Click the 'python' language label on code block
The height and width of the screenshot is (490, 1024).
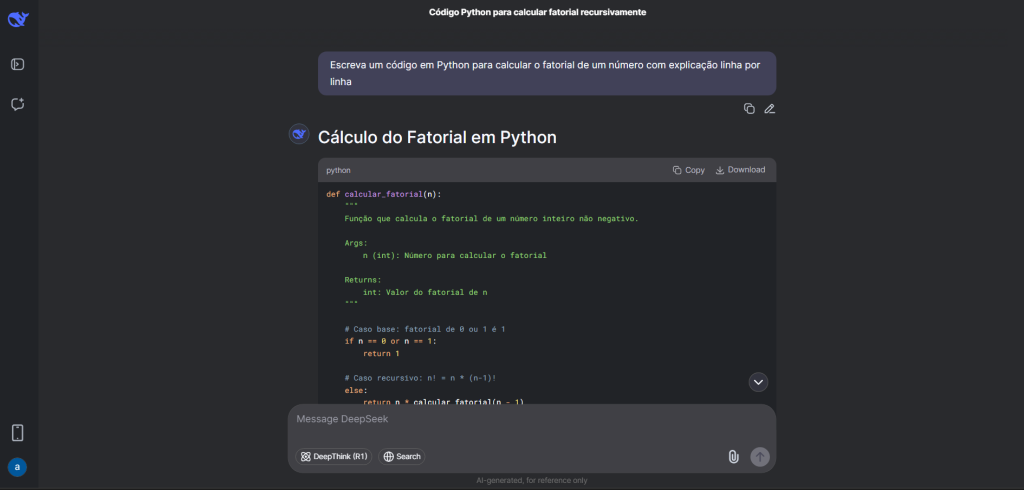[x=338, y=171]
